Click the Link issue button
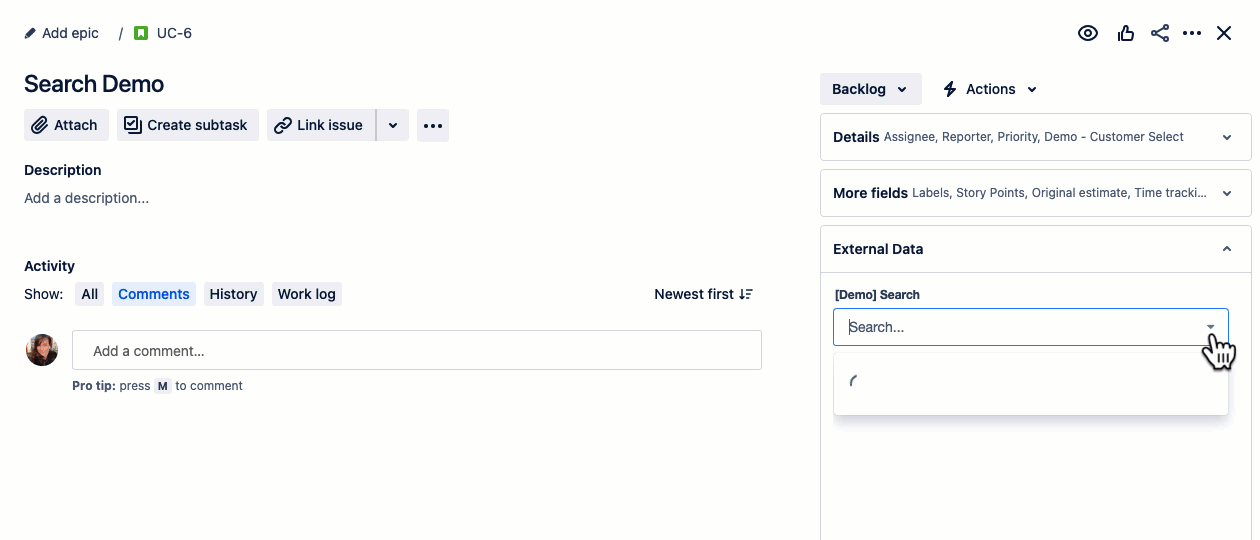 point(320,125)
